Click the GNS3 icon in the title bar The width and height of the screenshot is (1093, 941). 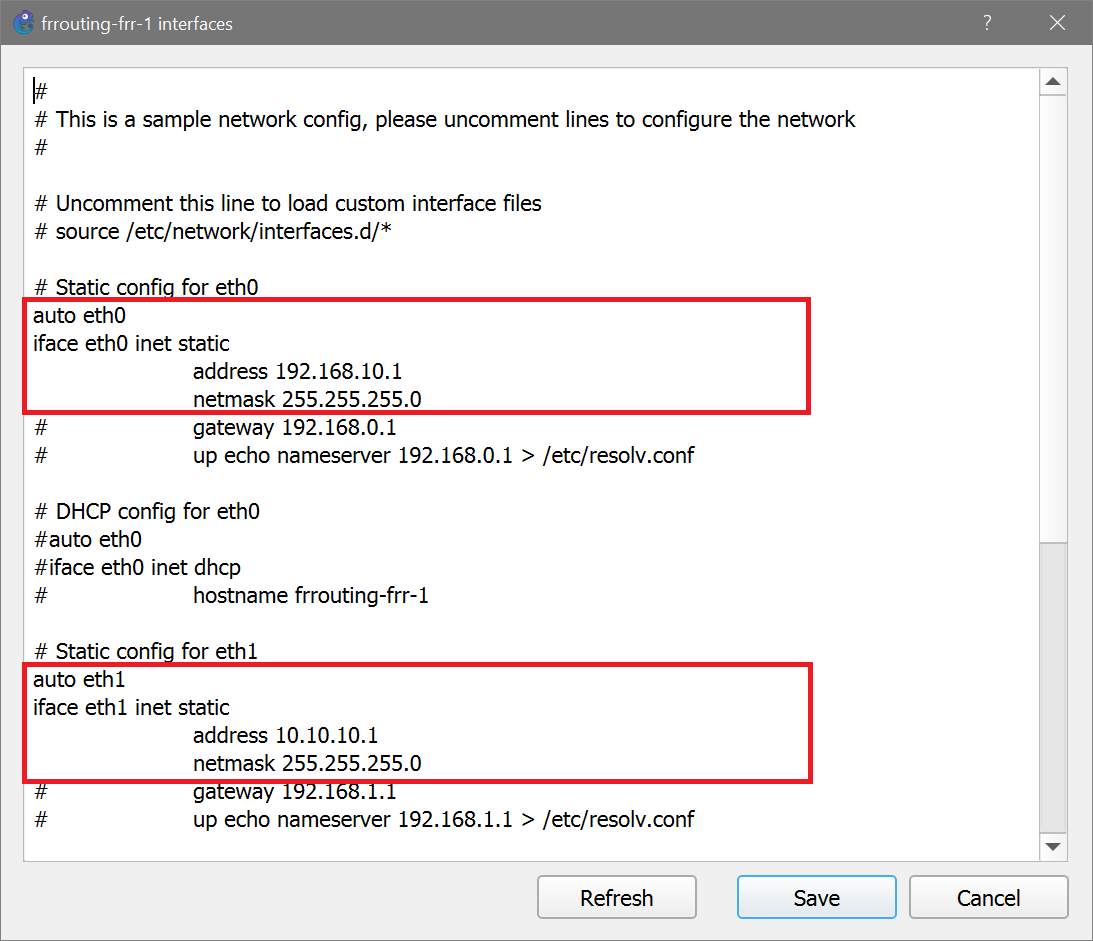point(22,22)
